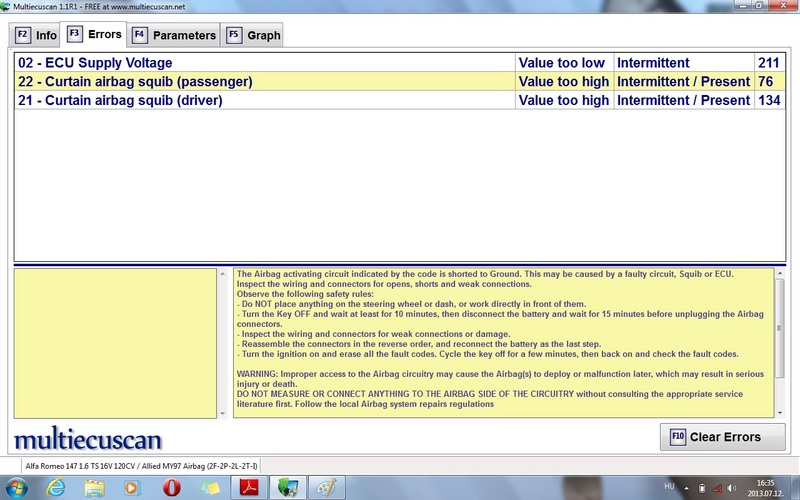Click the volume speaker tray icon

pyautogui.click(x=732, y=488)
